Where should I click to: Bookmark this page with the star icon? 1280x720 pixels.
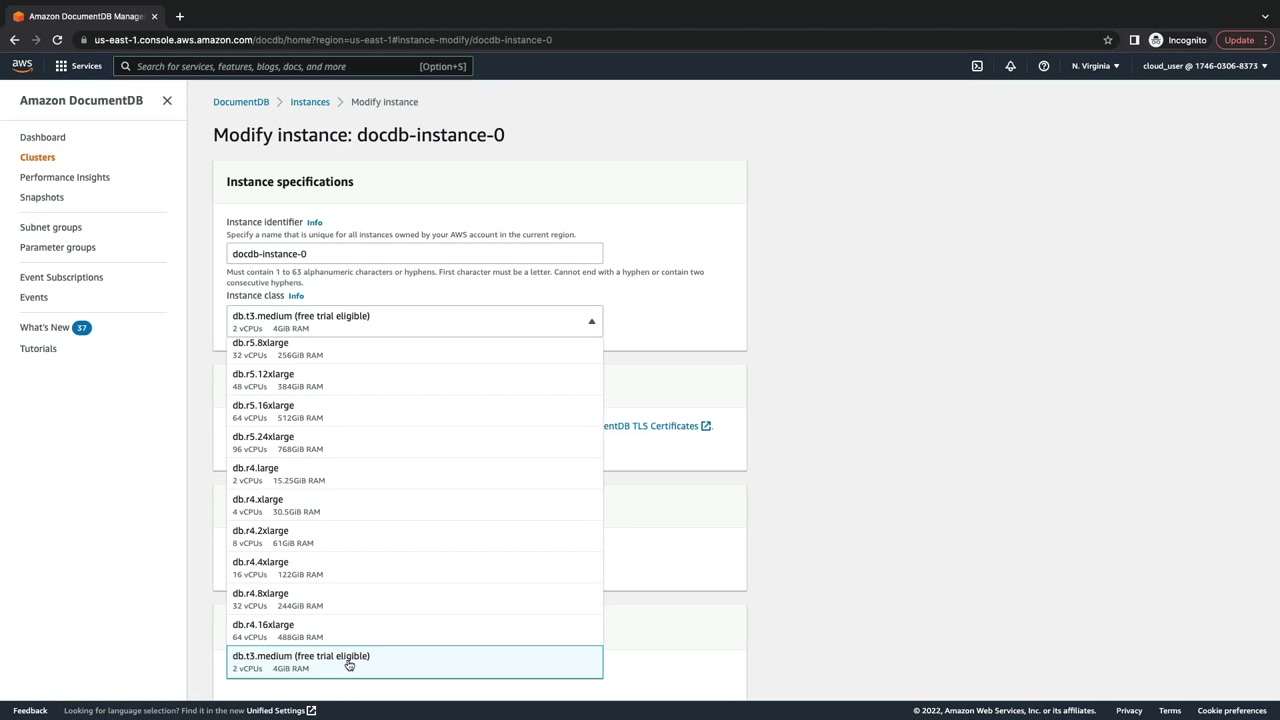pyautogui.click(x=1107, y=40)
